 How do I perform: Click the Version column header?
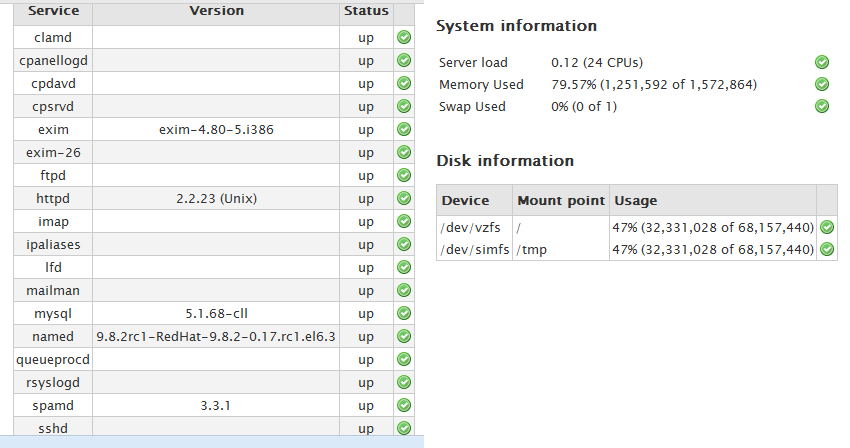(x=216, y=12)
